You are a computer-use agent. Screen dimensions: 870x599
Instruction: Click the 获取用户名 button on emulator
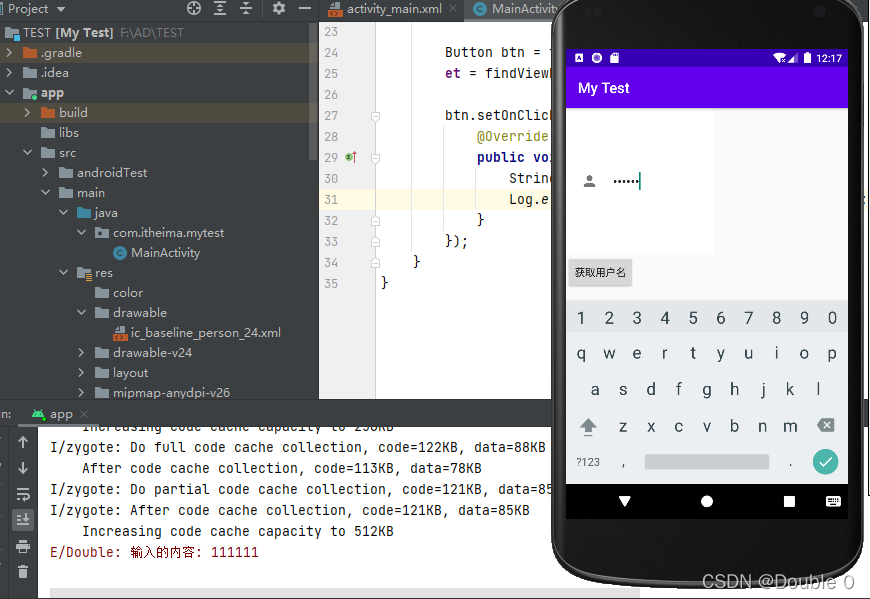pyautogui.click(x=600, y=272)
